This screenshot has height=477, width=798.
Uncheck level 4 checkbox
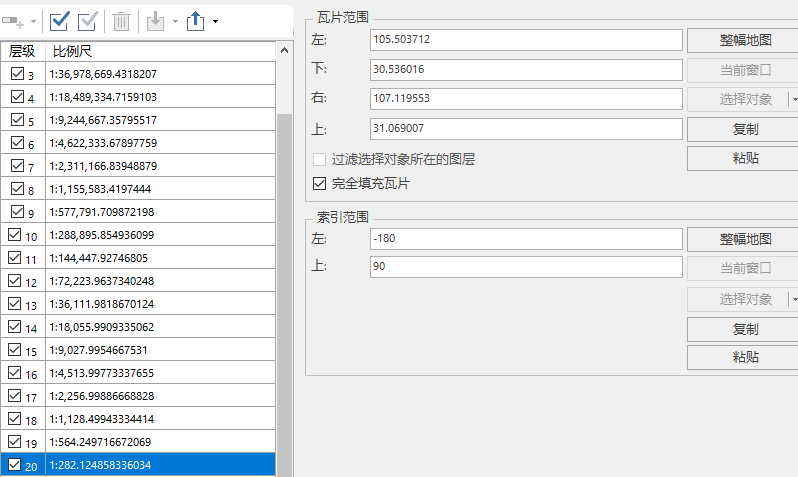coord(17,96)
